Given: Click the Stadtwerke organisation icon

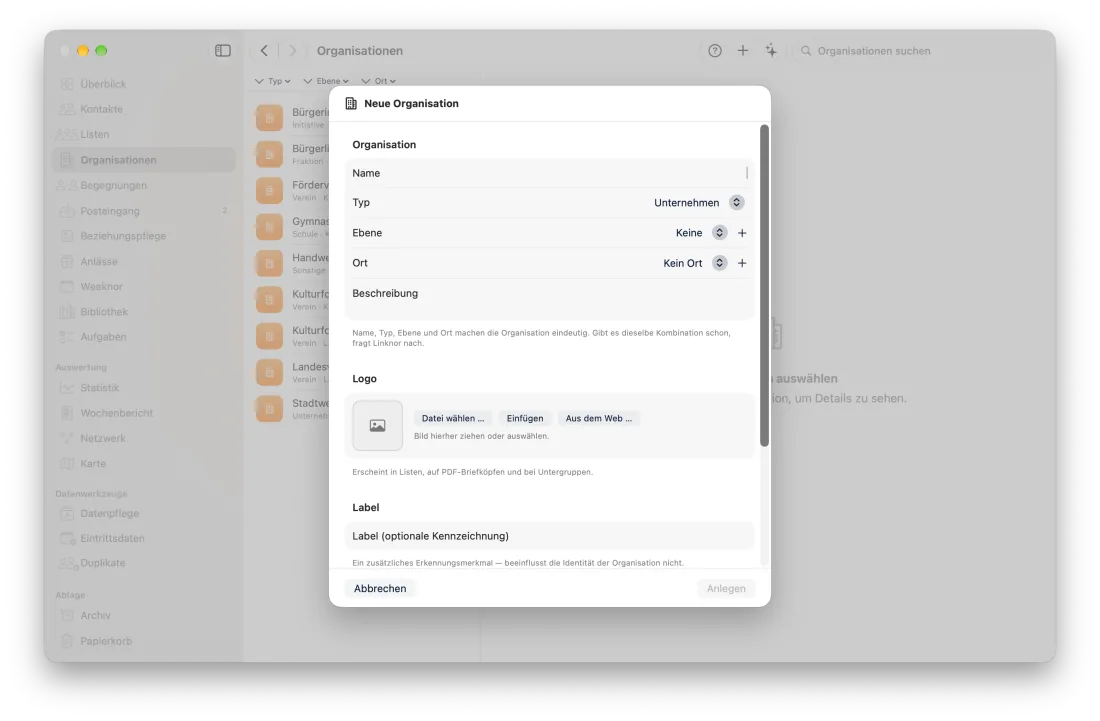Looking at the screenshot, I should click(x=269, y=409).
